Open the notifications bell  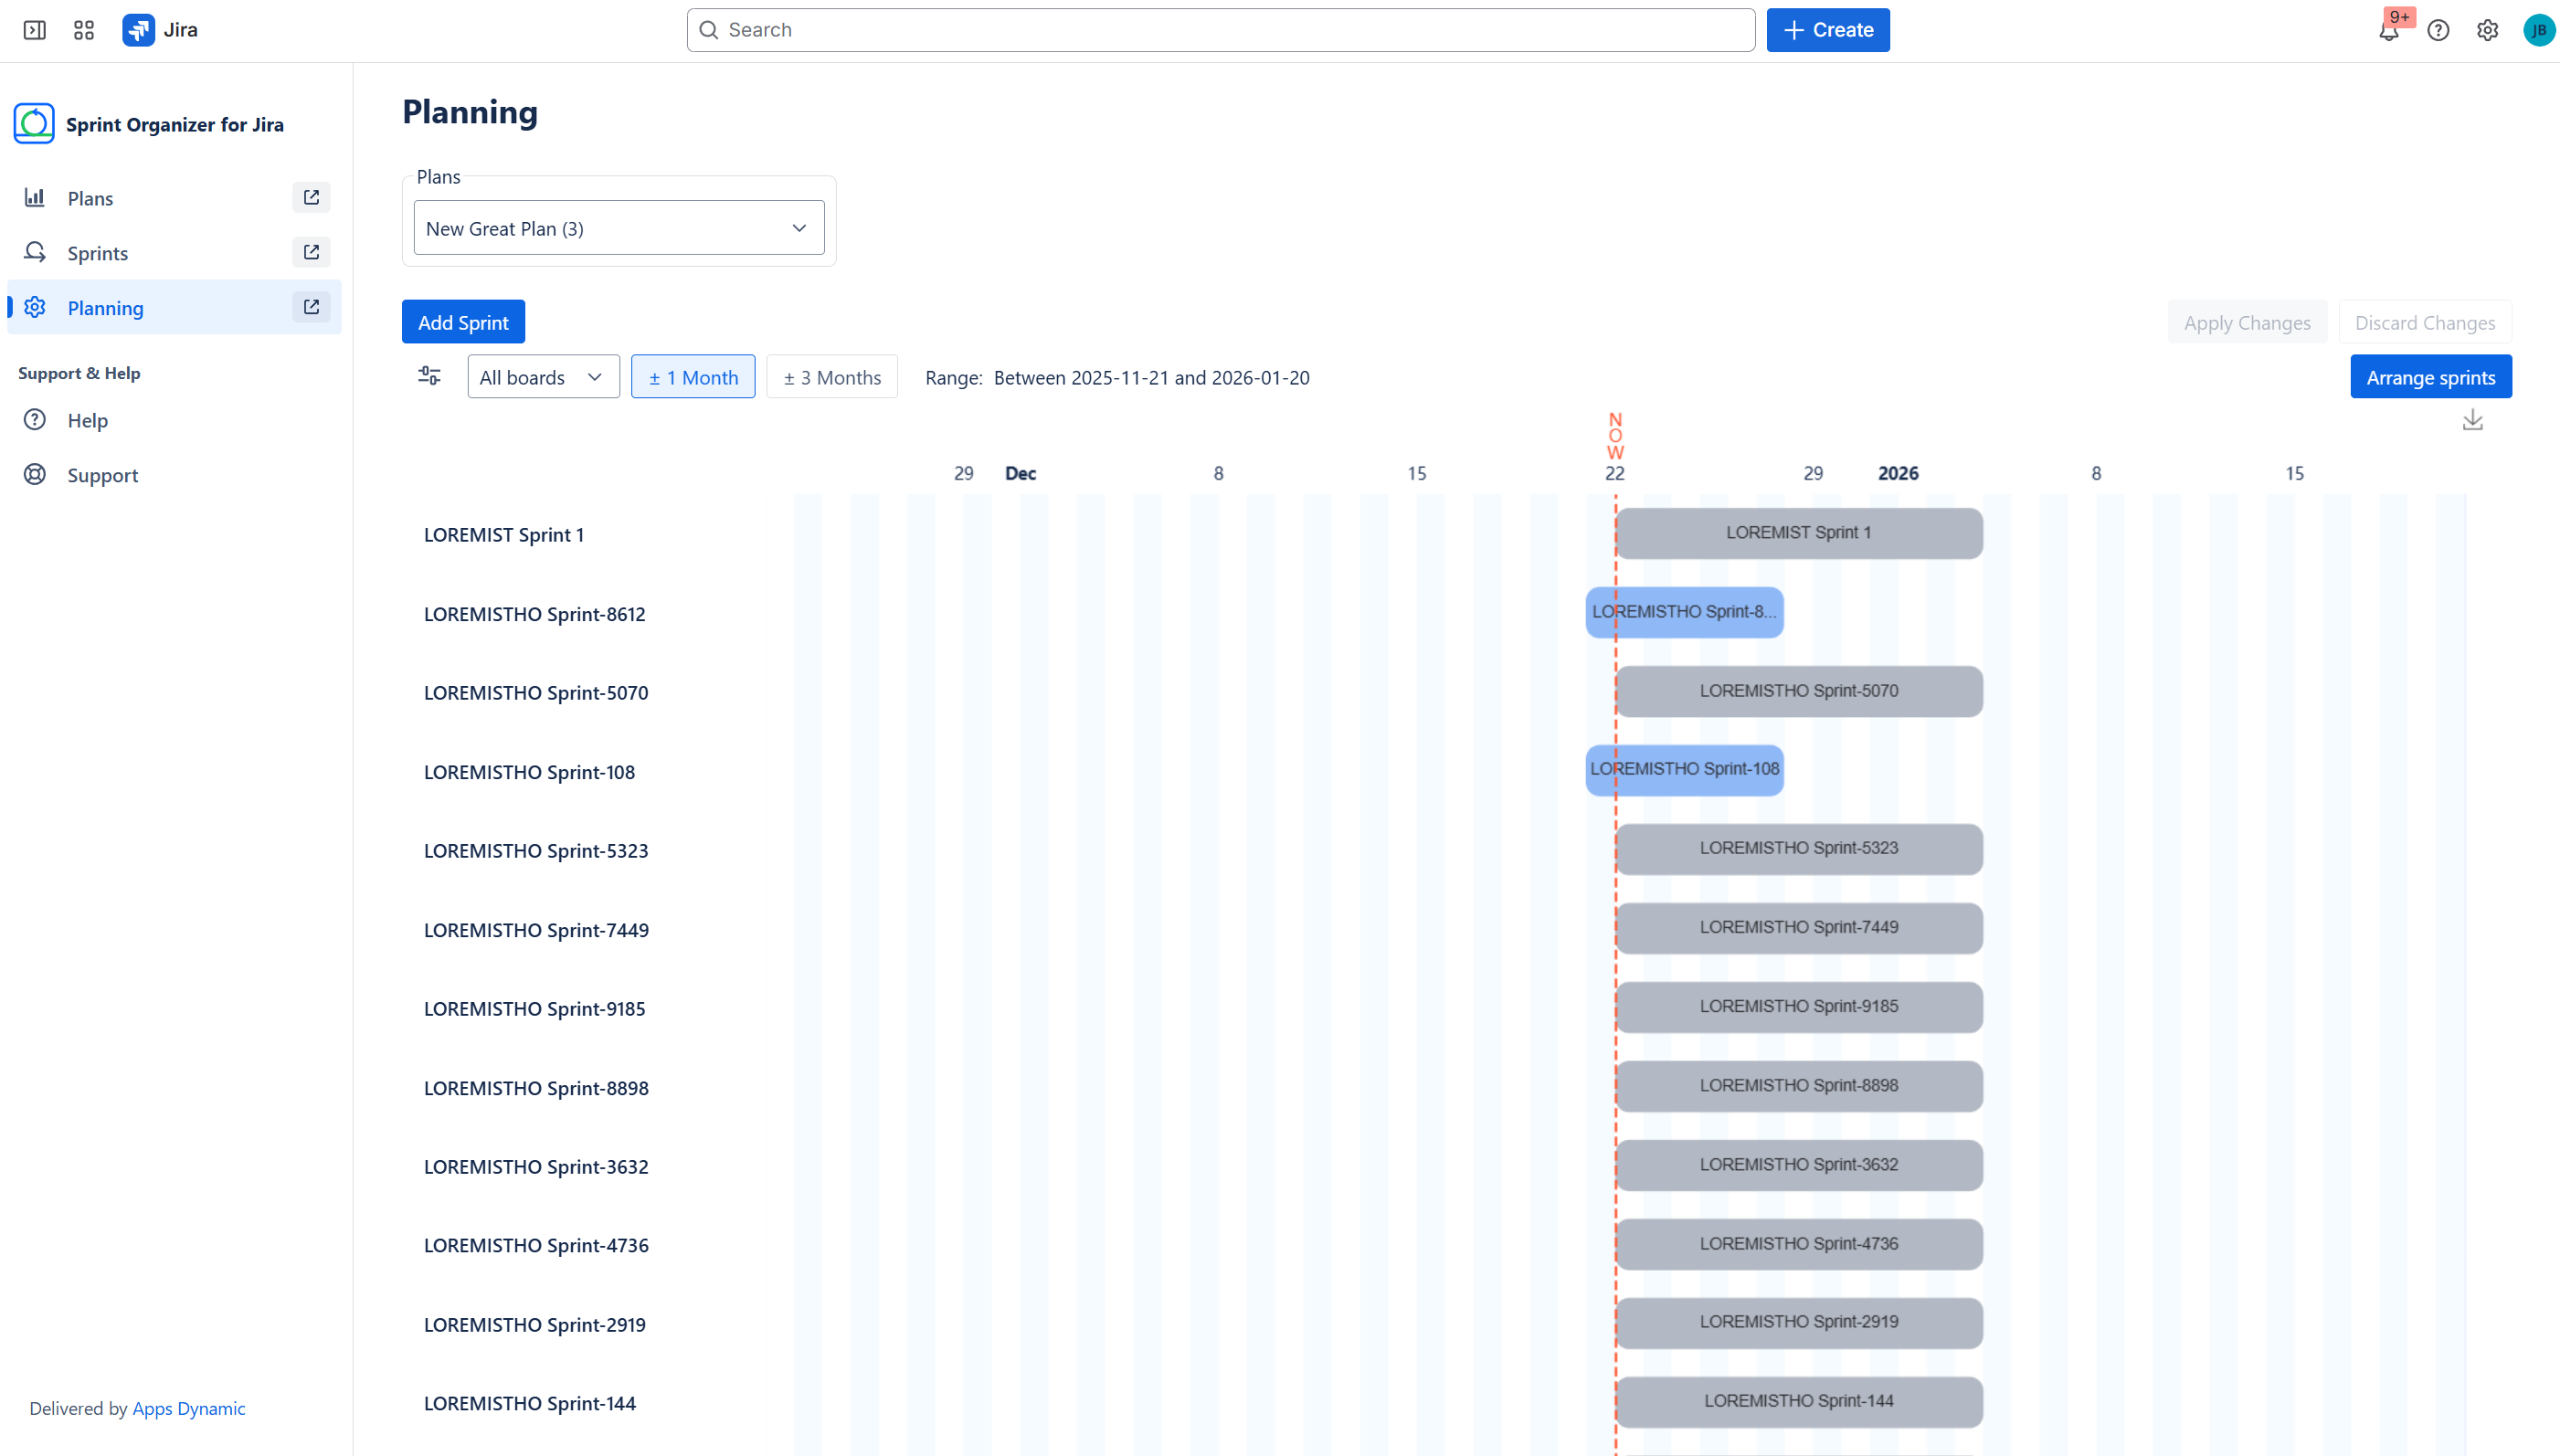2388,31
